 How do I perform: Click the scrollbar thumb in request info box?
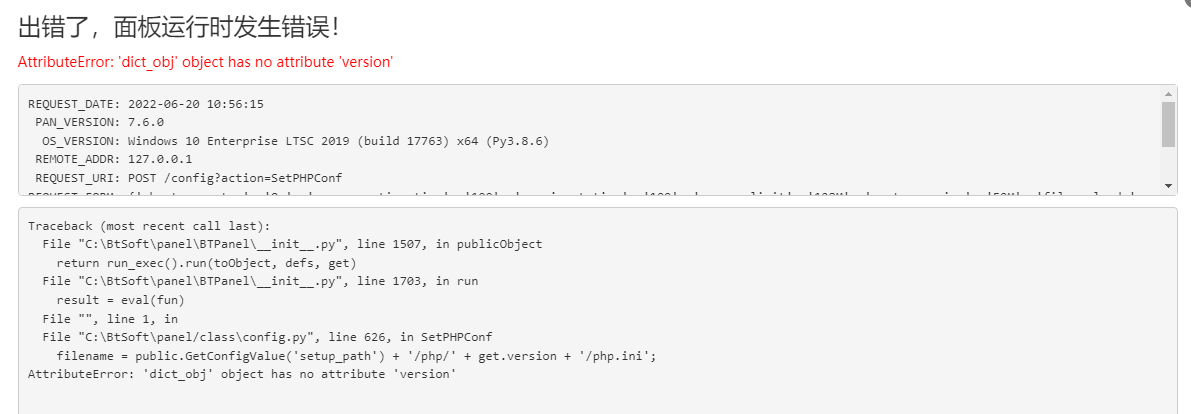point(1168,124)
